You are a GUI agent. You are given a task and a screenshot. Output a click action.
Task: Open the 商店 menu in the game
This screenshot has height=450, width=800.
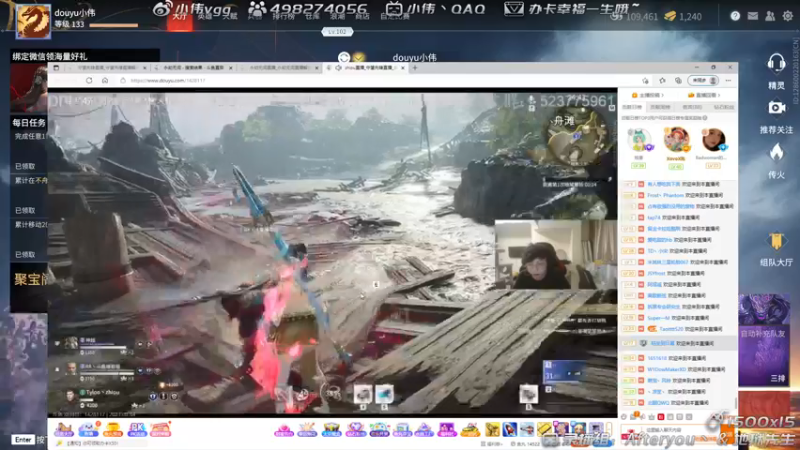coord(362,17)
